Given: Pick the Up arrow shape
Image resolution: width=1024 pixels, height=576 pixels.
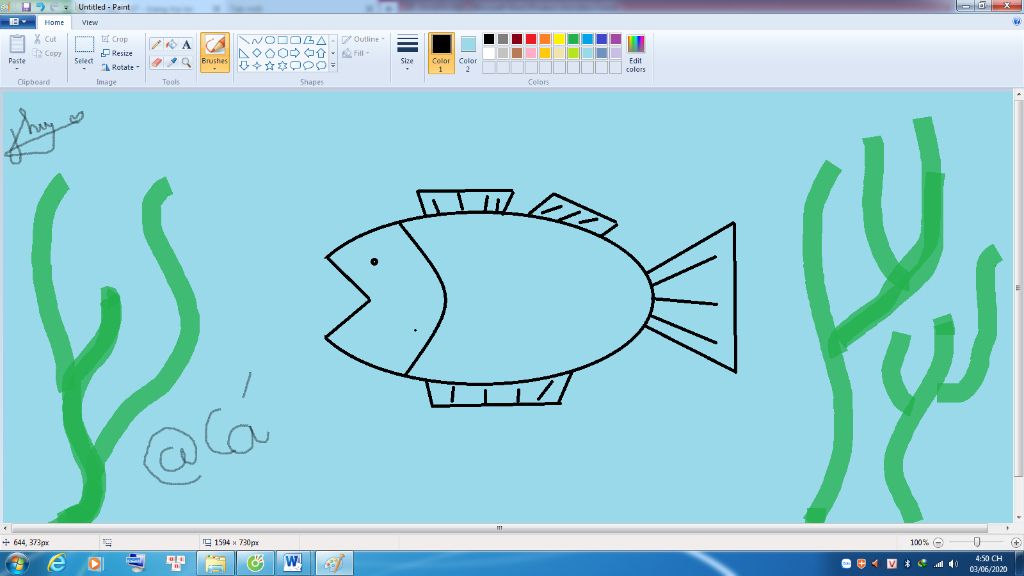Looking at the screenshot, I should point(321,53).
